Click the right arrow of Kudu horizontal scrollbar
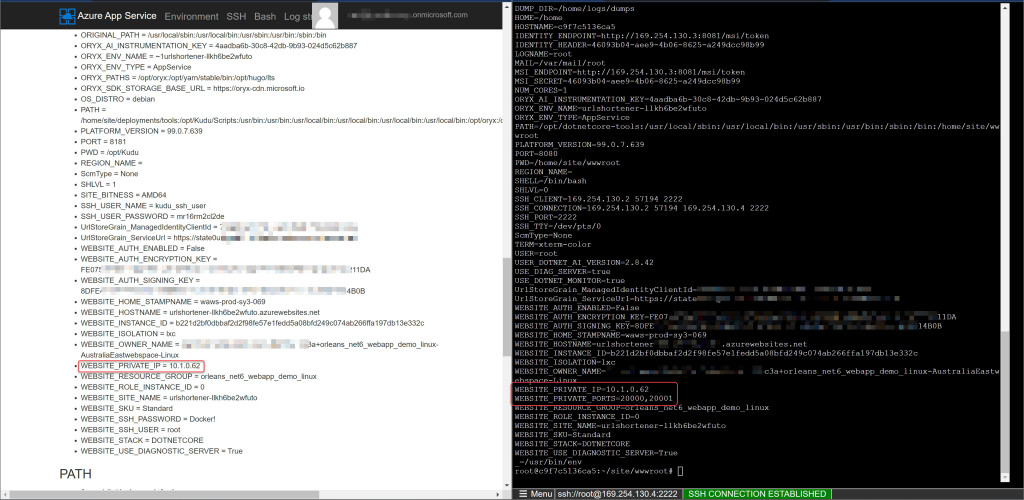 coord(498,493)
